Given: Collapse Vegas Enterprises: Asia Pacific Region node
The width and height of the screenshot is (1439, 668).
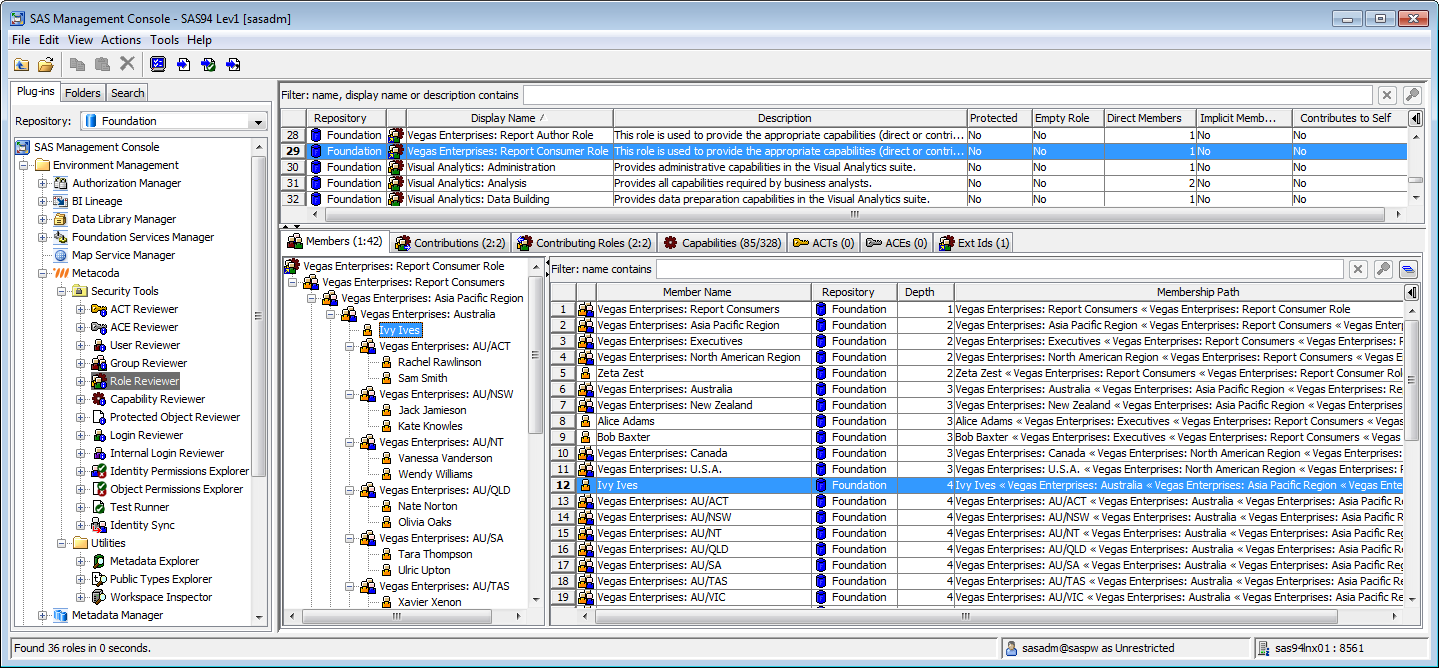Looking at the screenshot, I should click(x=312, y=298).
